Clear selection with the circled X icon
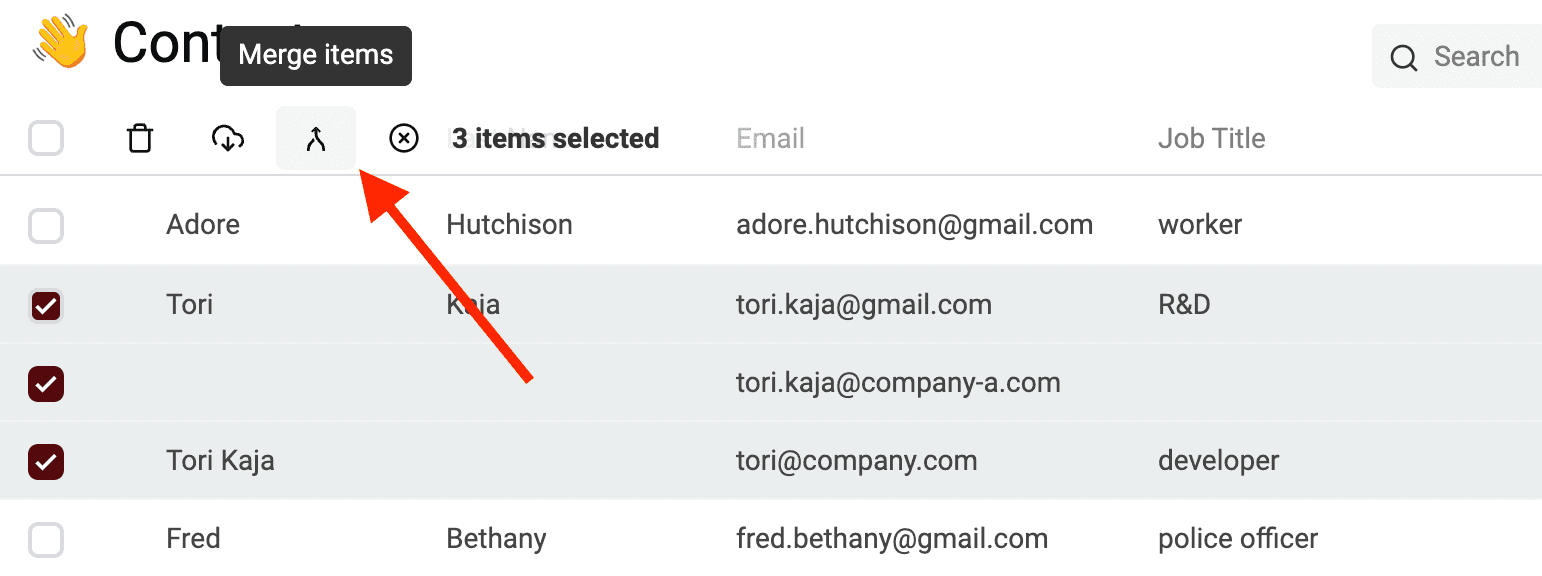The height and width of the screenshot is (576, 1542). tap(403, 139)
